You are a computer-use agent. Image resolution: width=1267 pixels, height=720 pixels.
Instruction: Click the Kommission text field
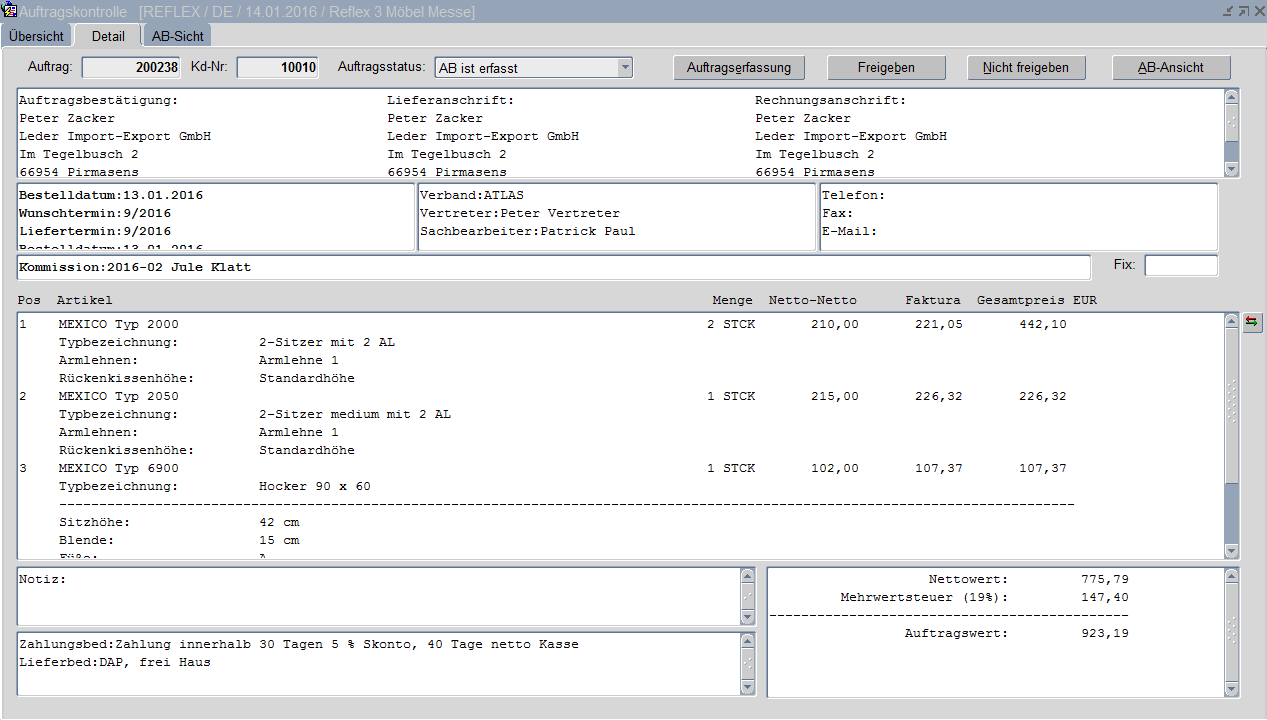pyautogui.click(x=553, y=268)
